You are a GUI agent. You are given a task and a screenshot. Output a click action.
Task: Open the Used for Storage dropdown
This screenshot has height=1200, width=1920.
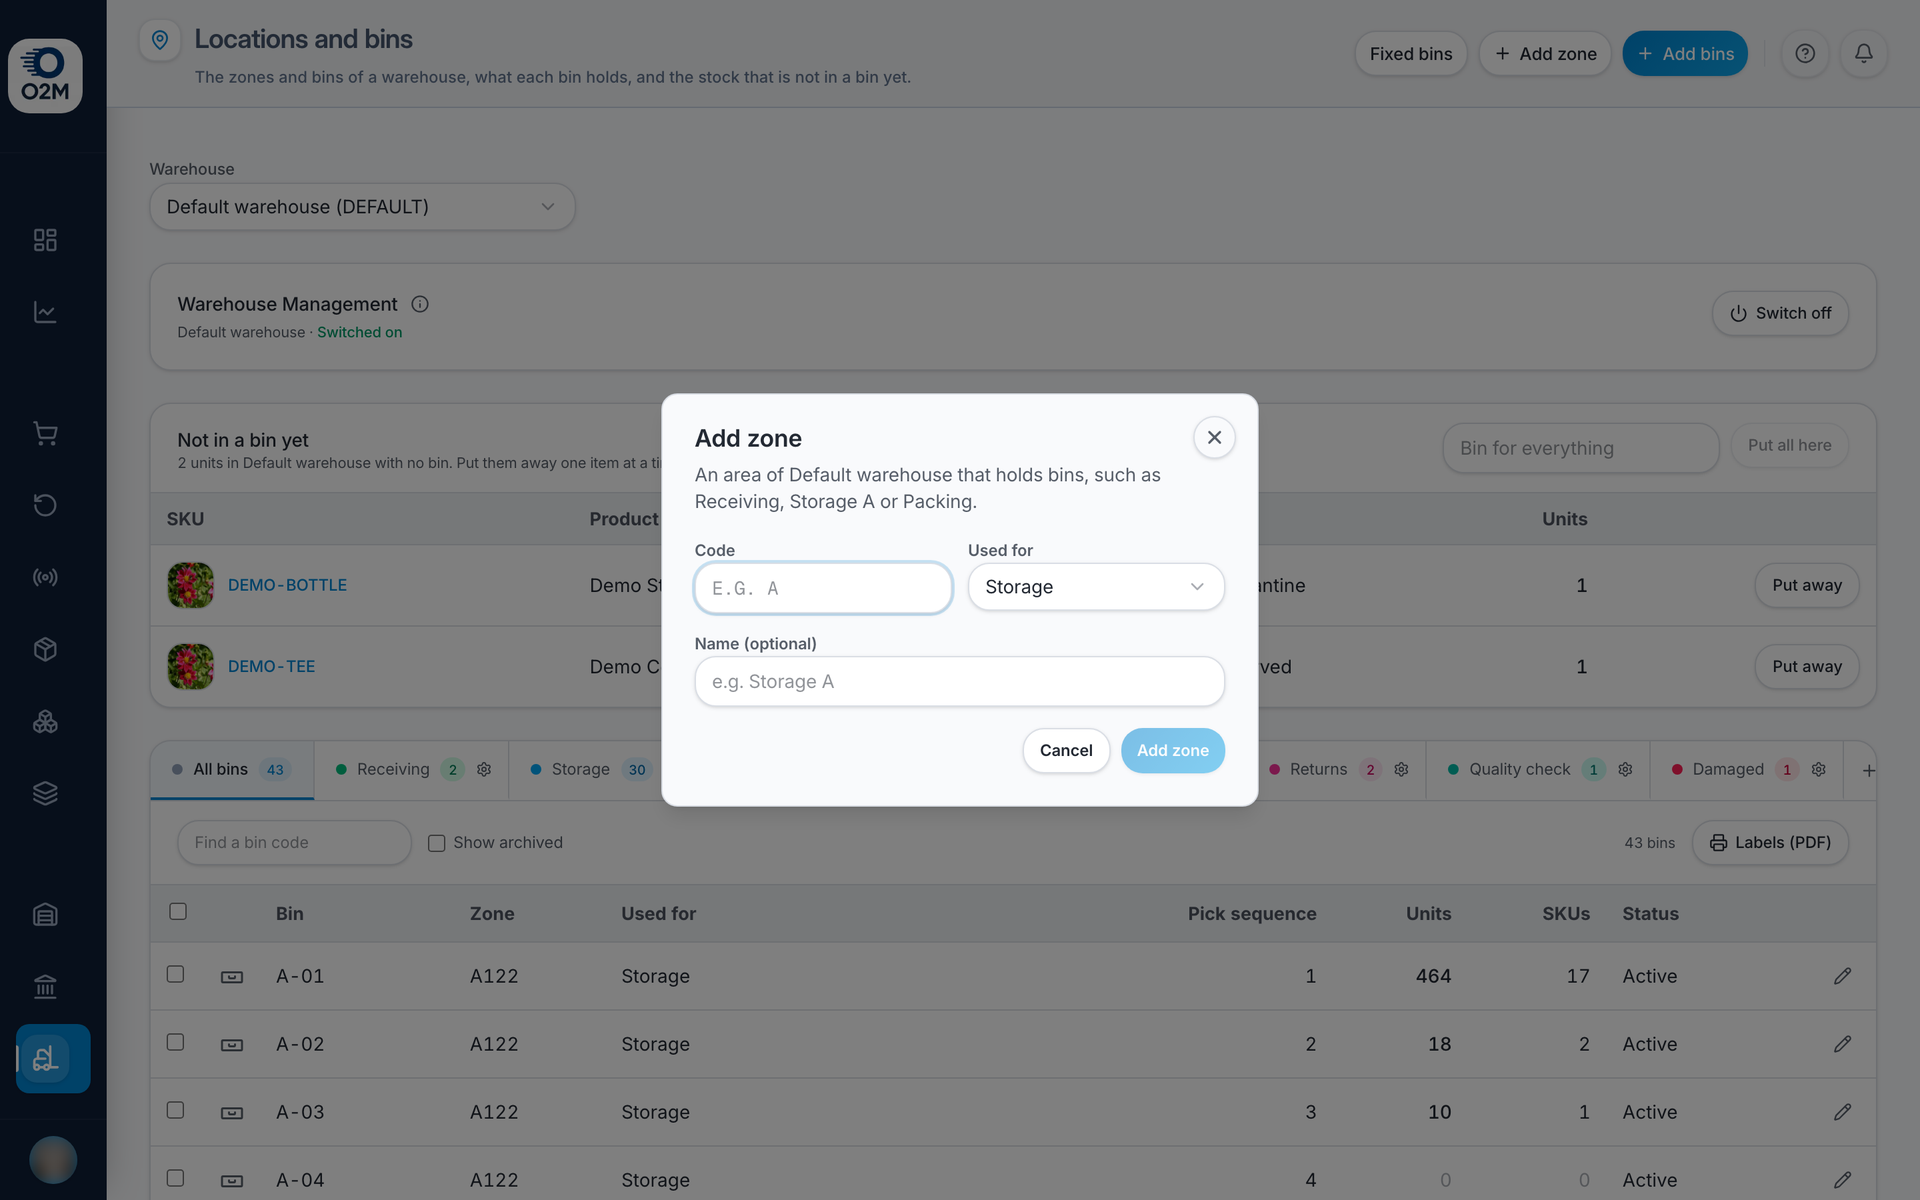1096,587
